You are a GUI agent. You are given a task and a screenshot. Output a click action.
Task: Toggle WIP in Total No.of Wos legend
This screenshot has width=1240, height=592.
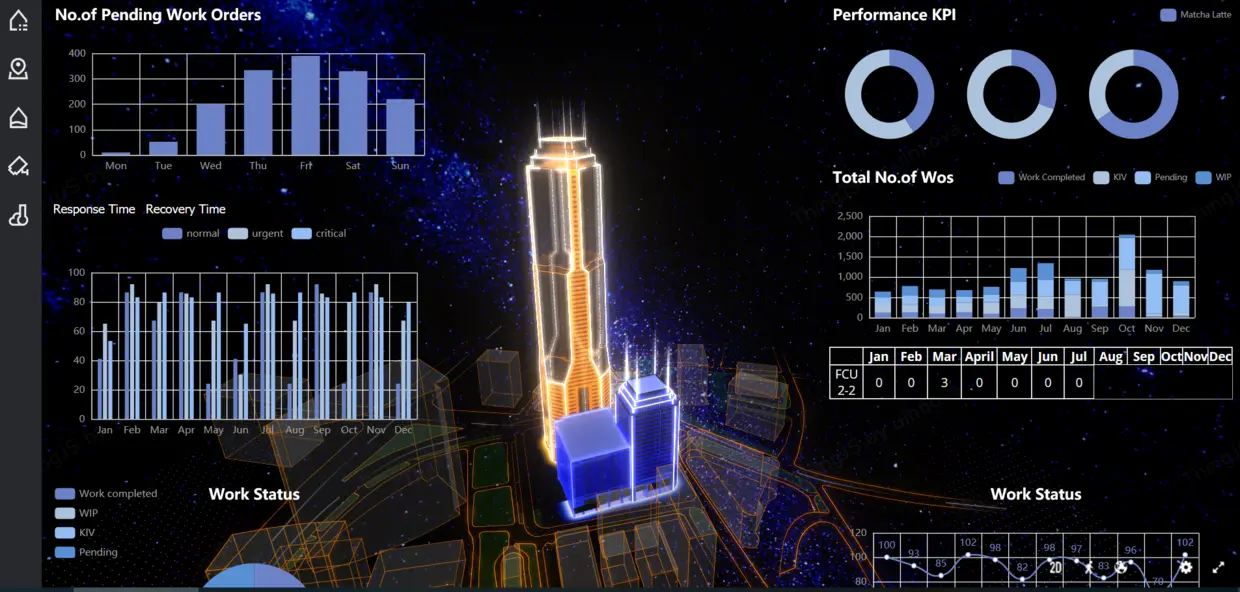[x=1214, y=177]
